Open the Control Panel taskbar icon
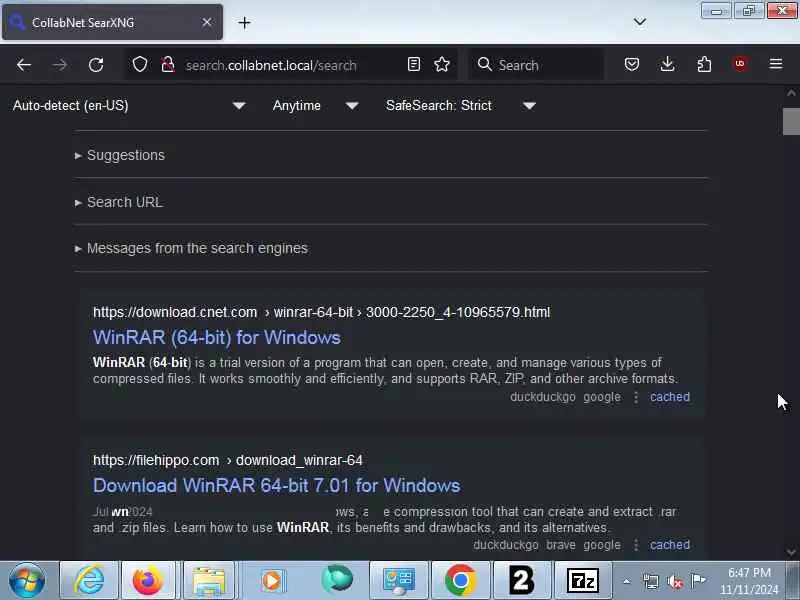 [x=399, y=581]
